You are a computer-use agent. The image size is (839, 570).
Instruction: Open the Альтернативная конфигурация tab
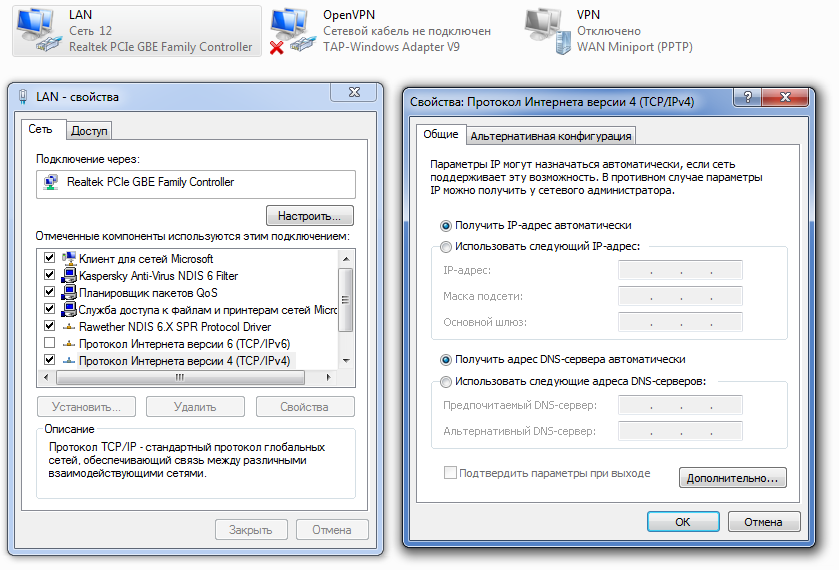pos(551,136)
